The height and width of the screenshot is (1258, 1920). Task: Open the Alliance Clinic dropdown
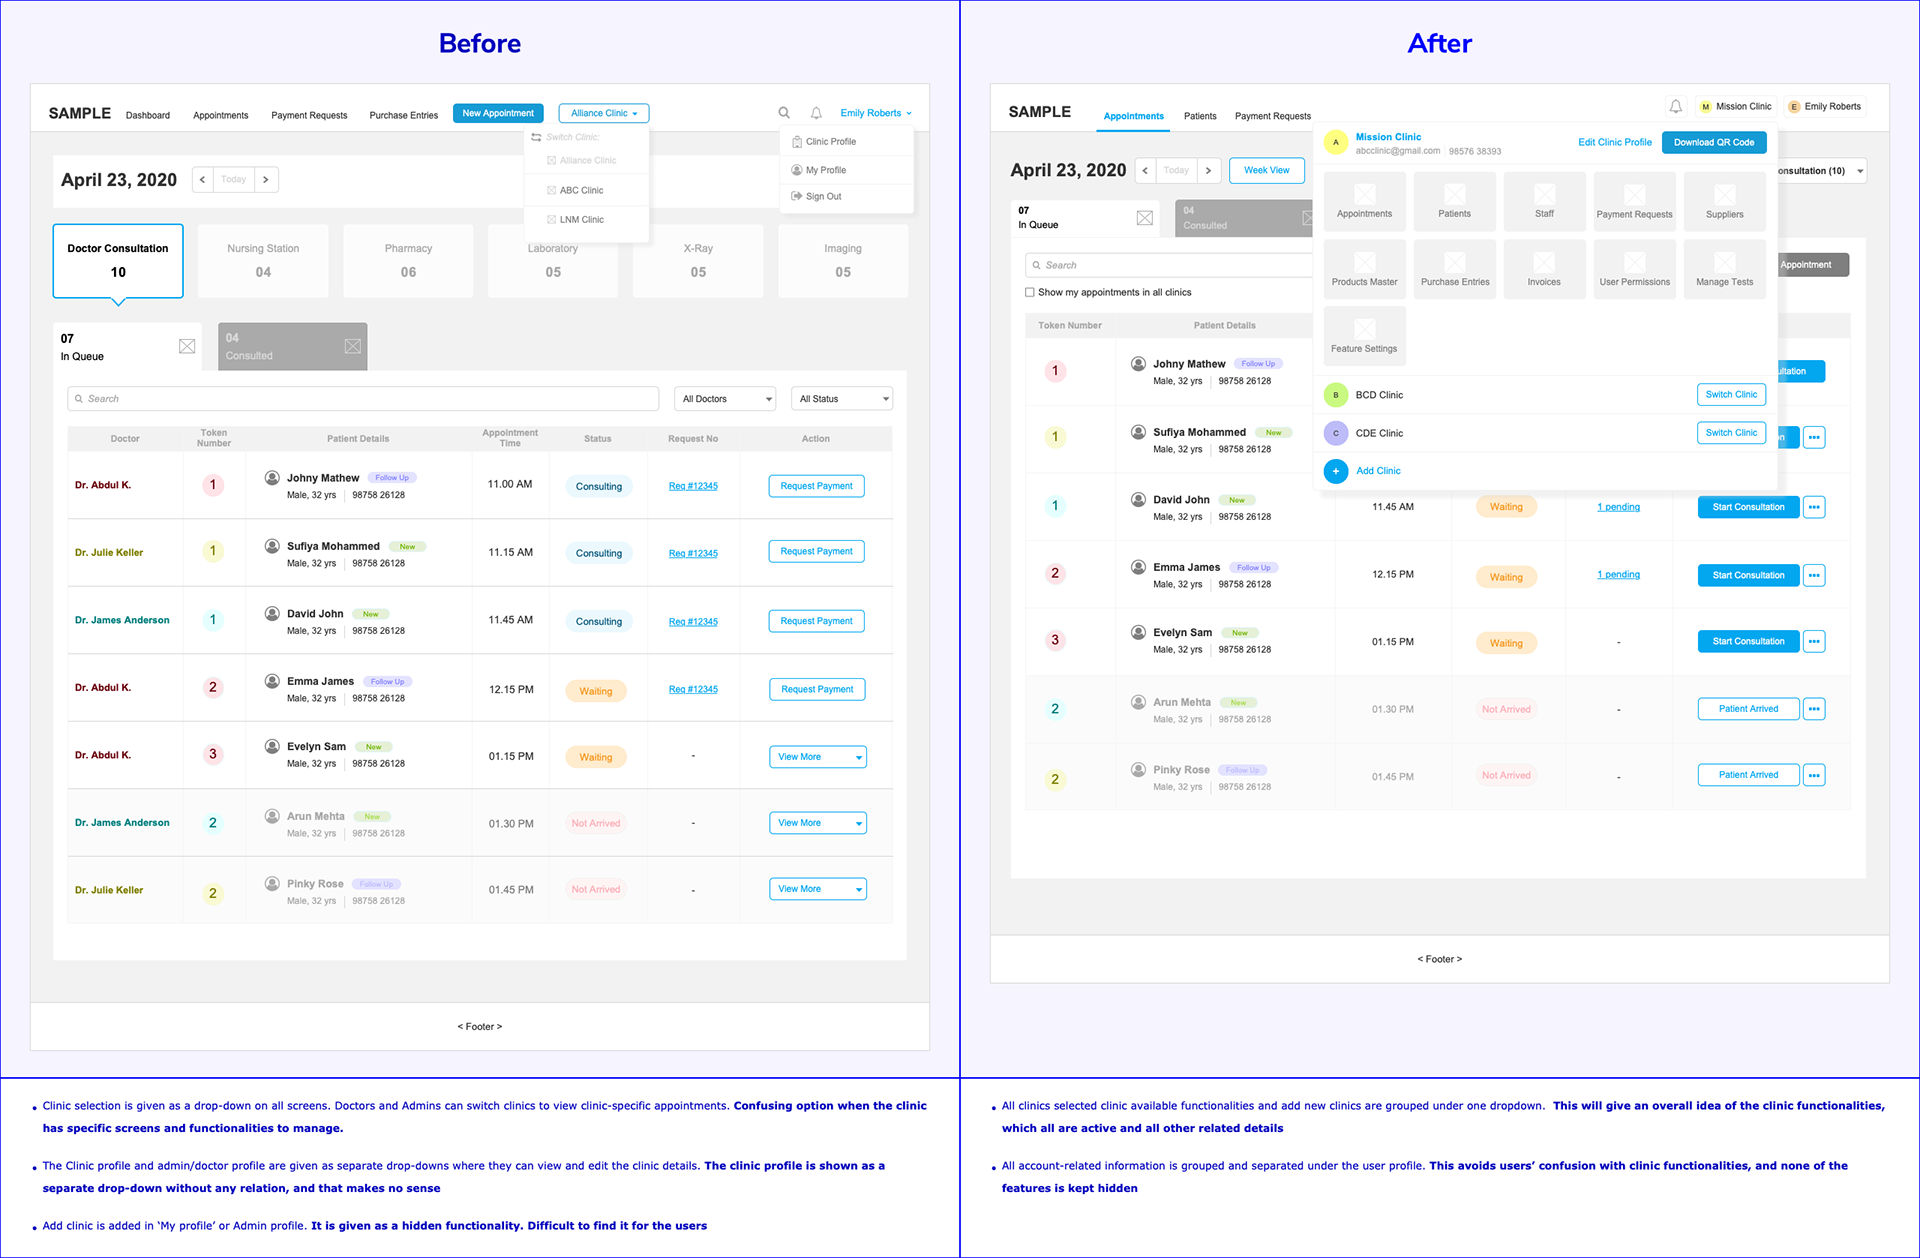coord(604,113)
